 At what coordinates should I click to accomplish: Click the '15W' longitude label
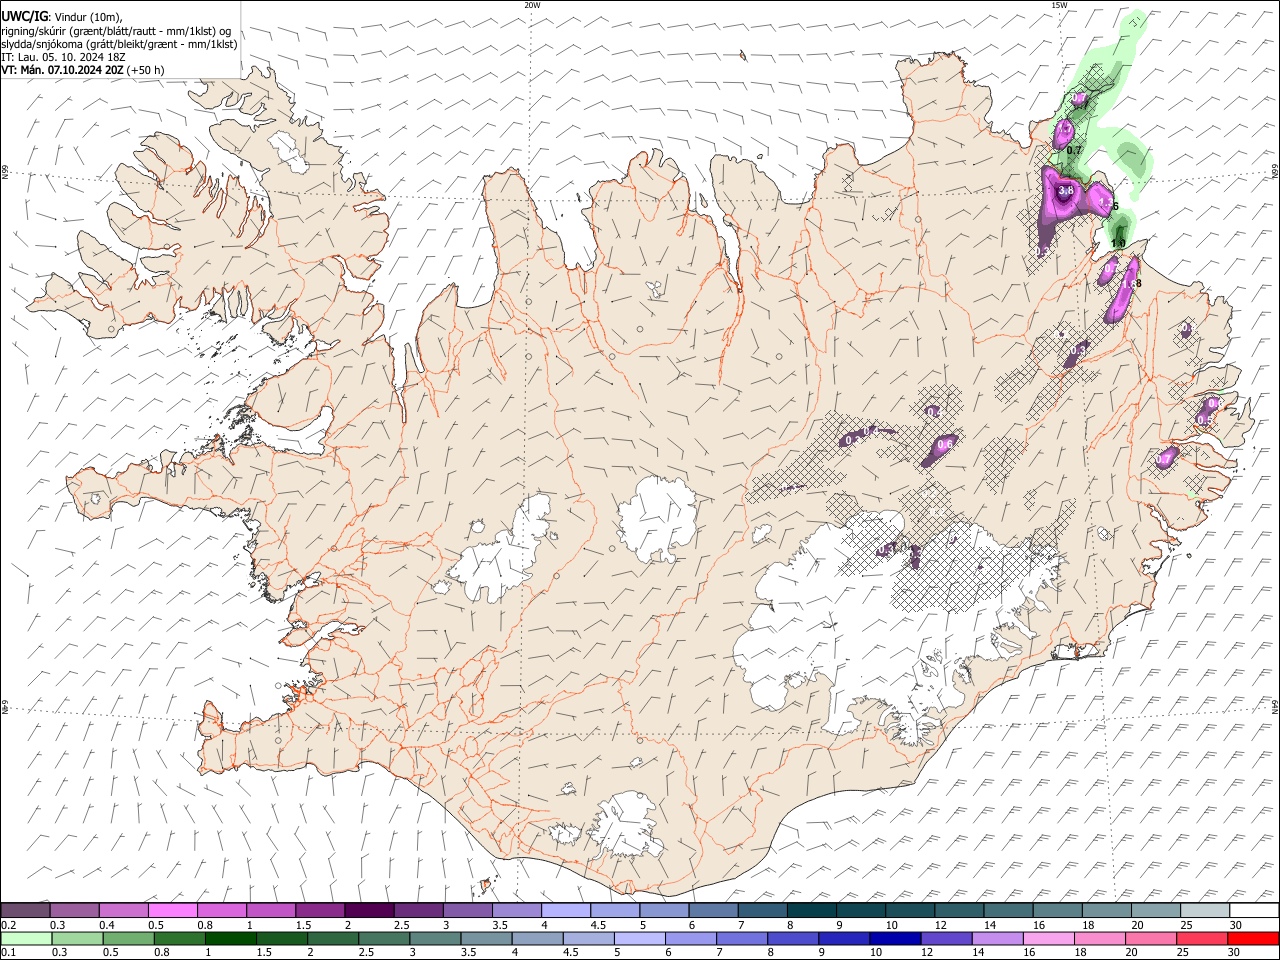pos(1058,5)
